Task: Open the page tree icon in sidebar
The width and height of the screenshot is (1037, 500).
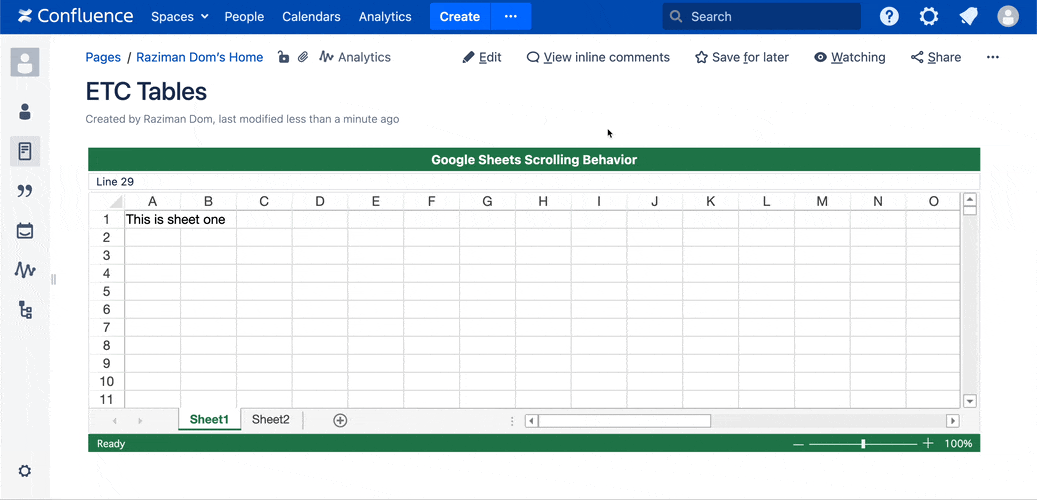Action: [25, 310]
